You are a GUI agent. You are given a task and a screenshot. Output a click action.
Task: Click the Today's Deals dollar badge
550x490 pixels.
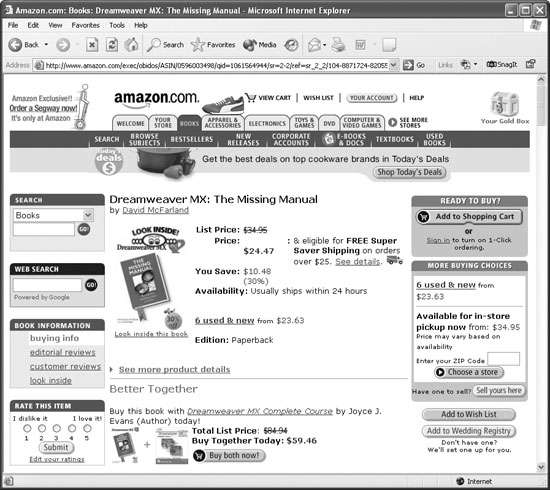click(x=109, y=162)
